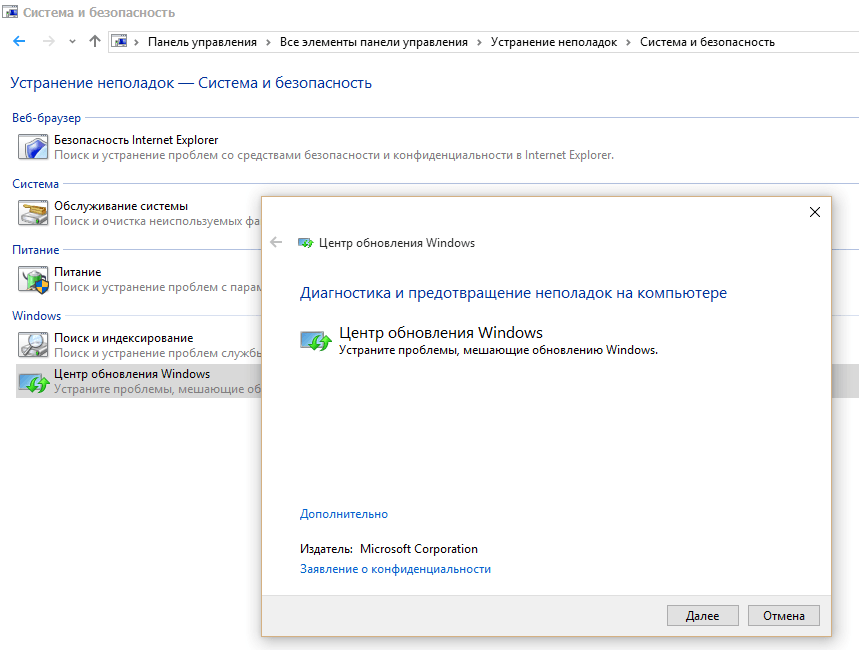
Task: Click the 'Питание' group header
Action: (x=36, y=250)
